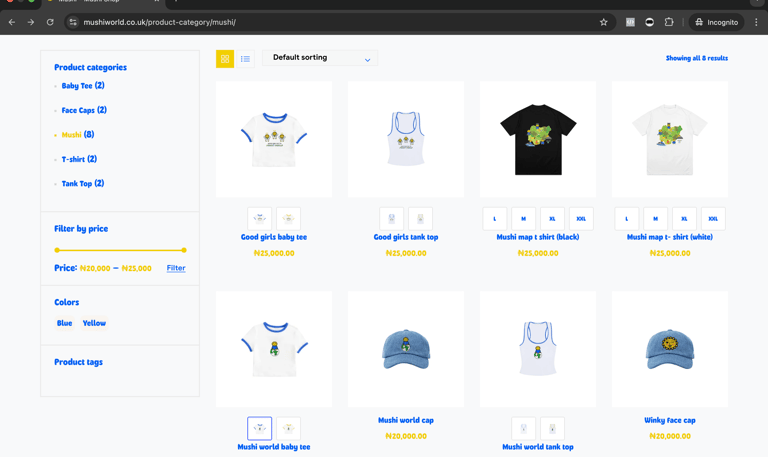Open Chrome's three-dot menu
The image size is (768, 457).
click(756, 22)
